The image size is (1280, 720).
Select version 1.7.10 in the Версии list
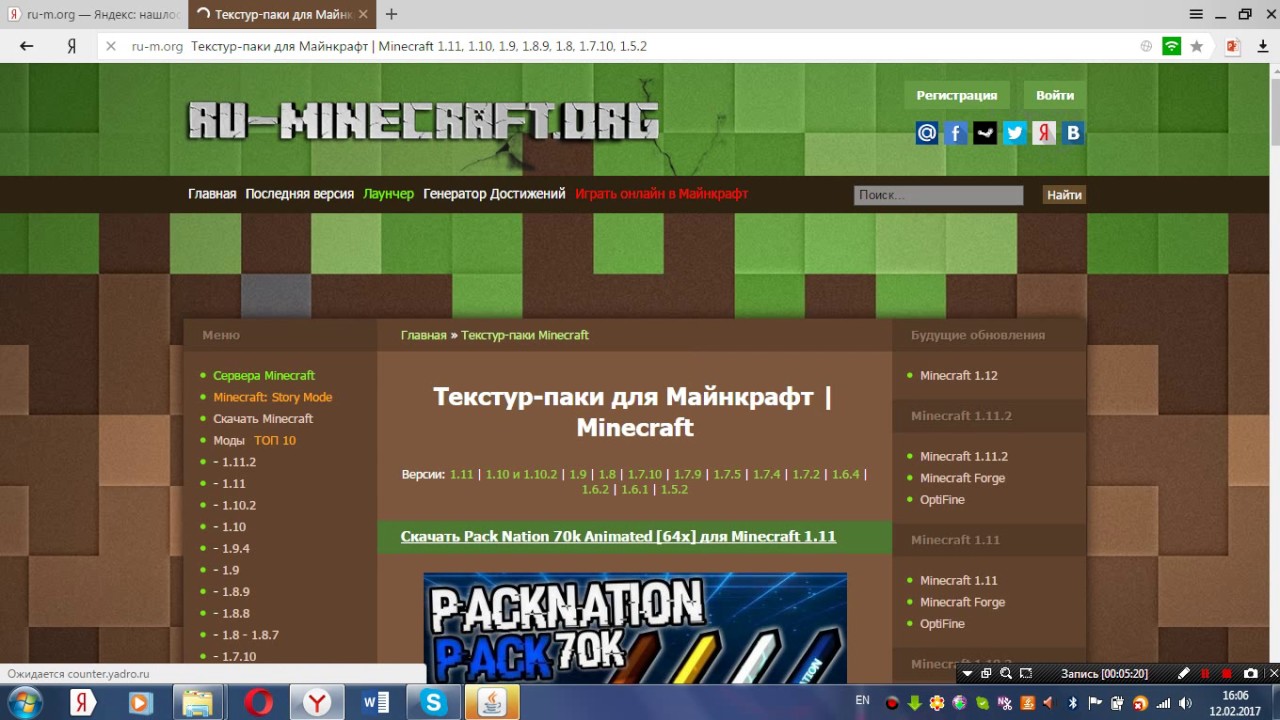[645, 474]
